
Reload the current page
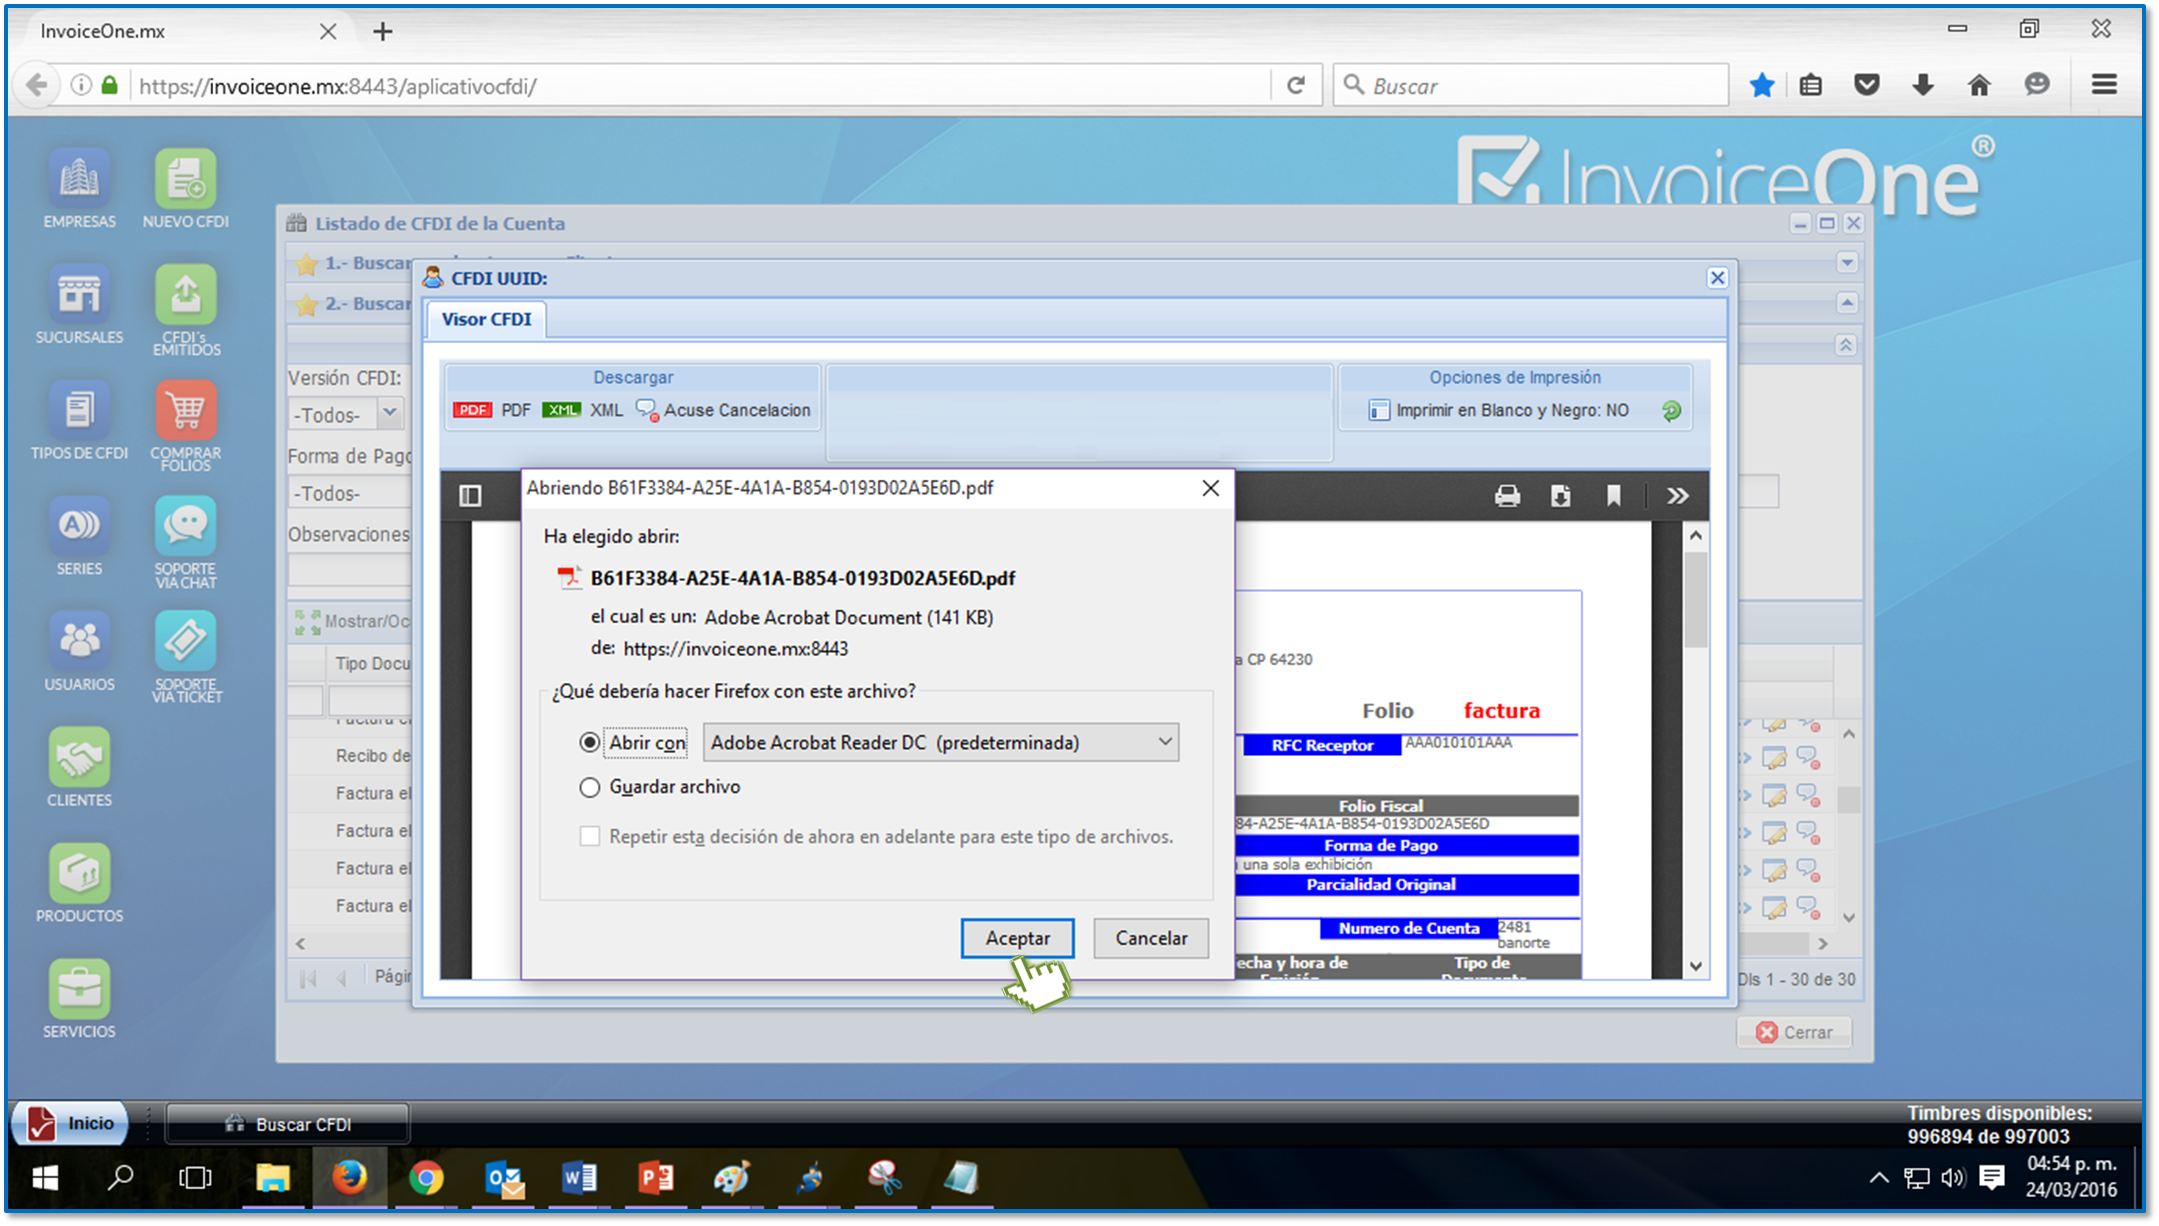(1296, 85)
